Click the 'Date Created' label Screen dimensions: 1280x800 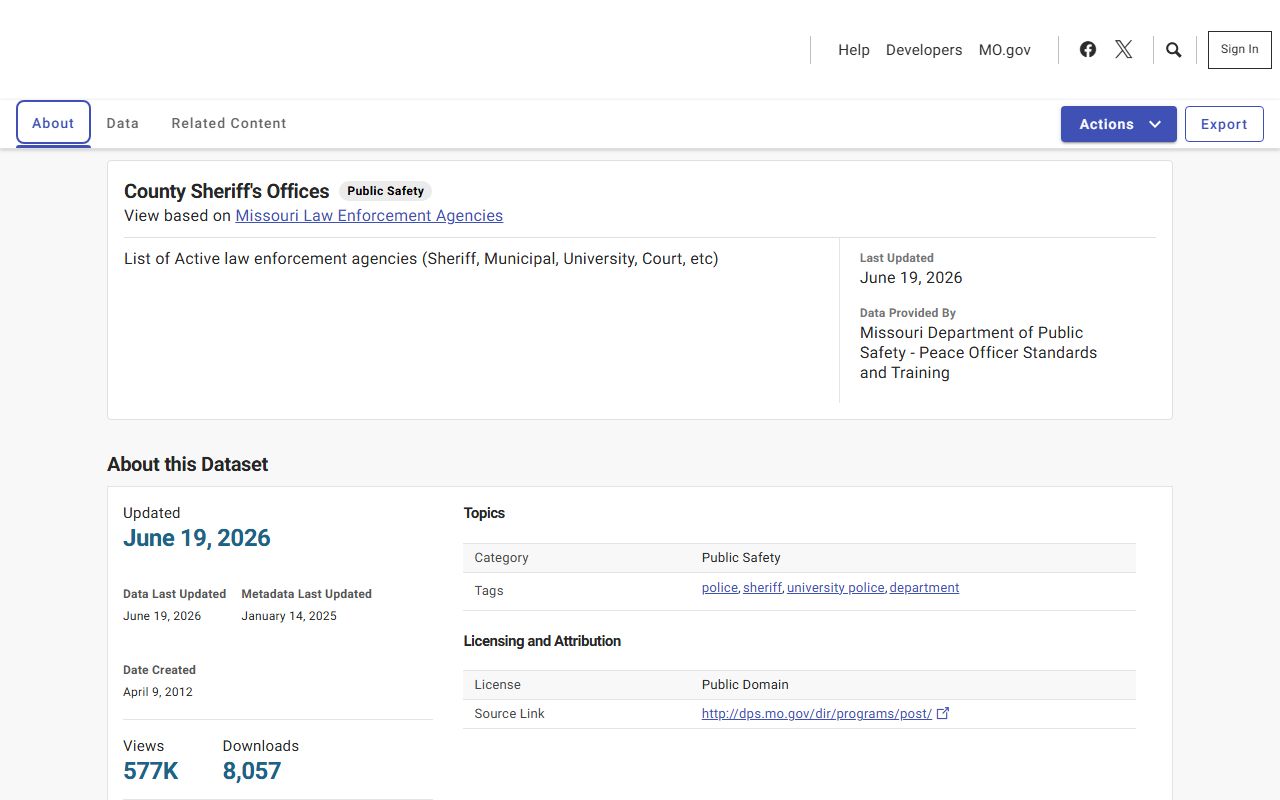tap(159, 670)
